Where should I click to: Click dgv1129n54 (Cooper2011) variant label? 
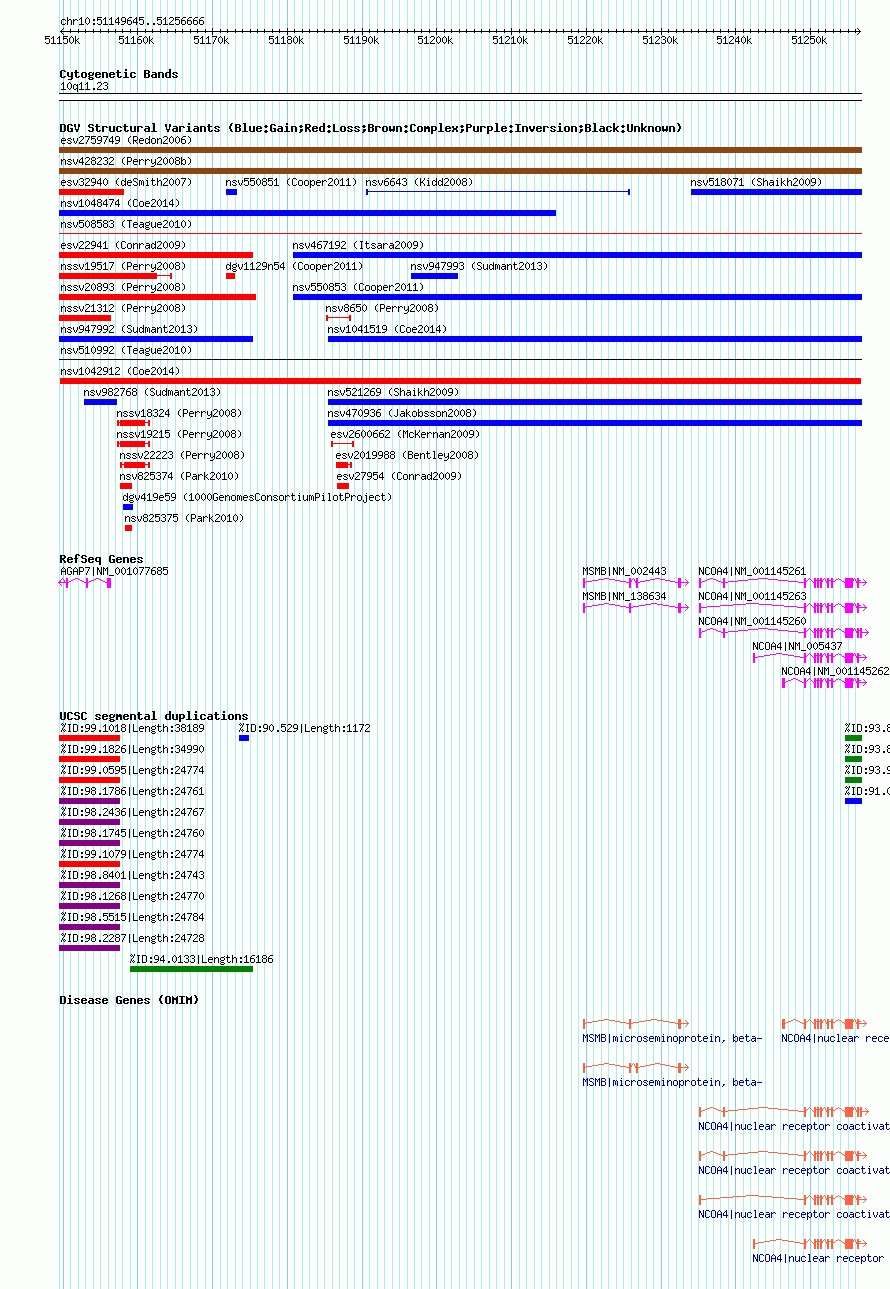[x=294, y=266]
